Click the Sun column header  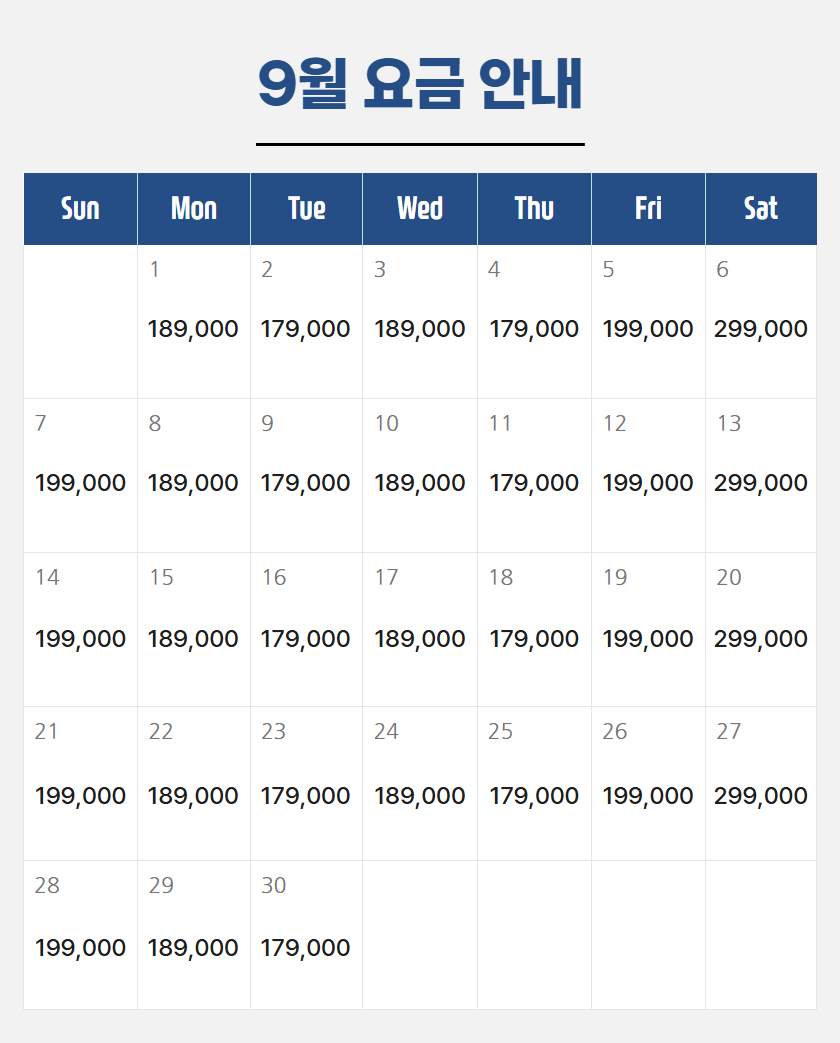click(x=80, y=209)
